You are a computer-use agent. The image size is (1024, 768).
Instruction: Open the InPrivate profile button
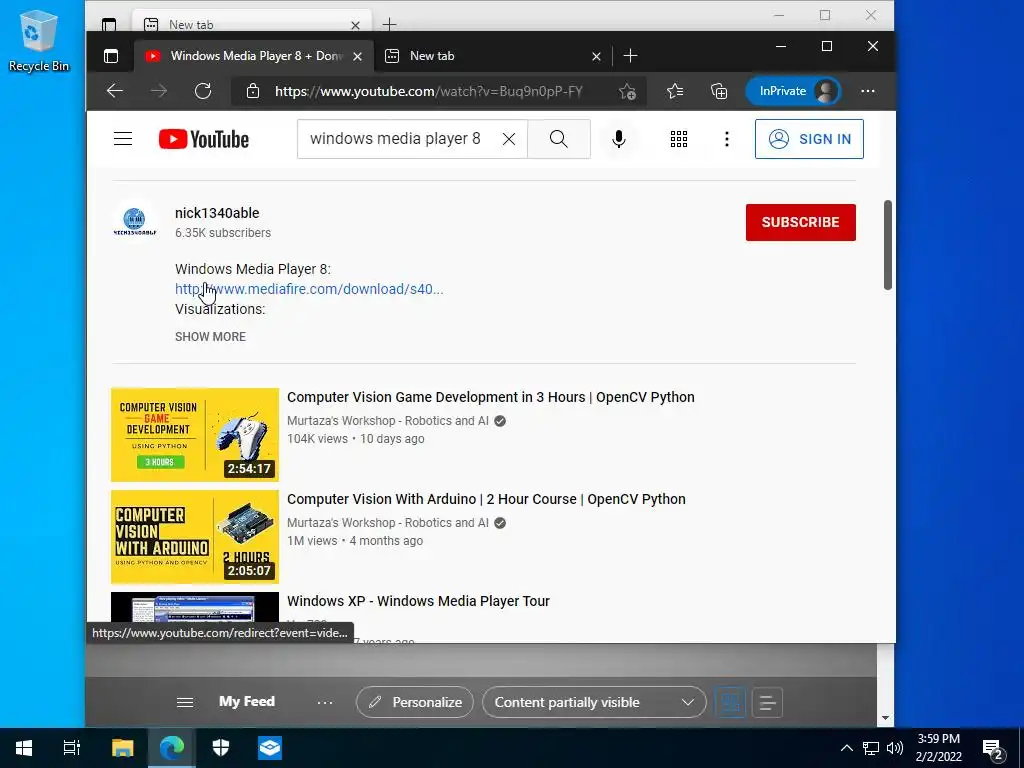coord(793,91)
